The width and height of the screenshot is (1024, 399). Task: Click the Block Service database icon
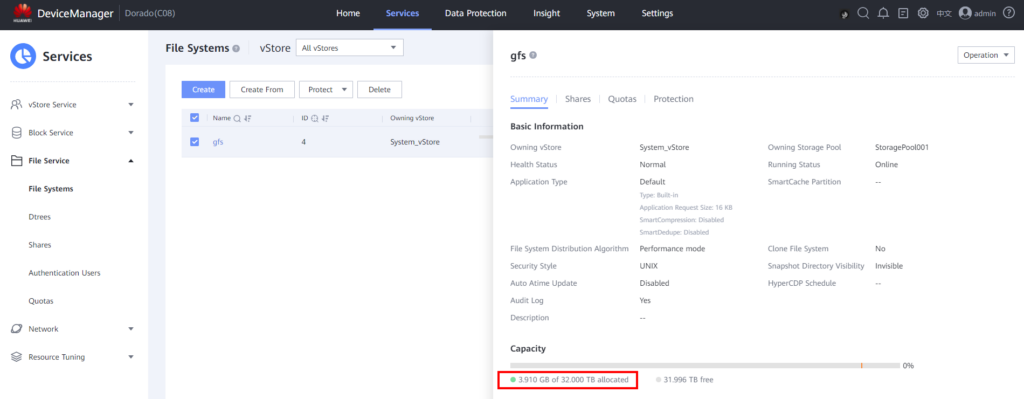(x=17, y=133)
